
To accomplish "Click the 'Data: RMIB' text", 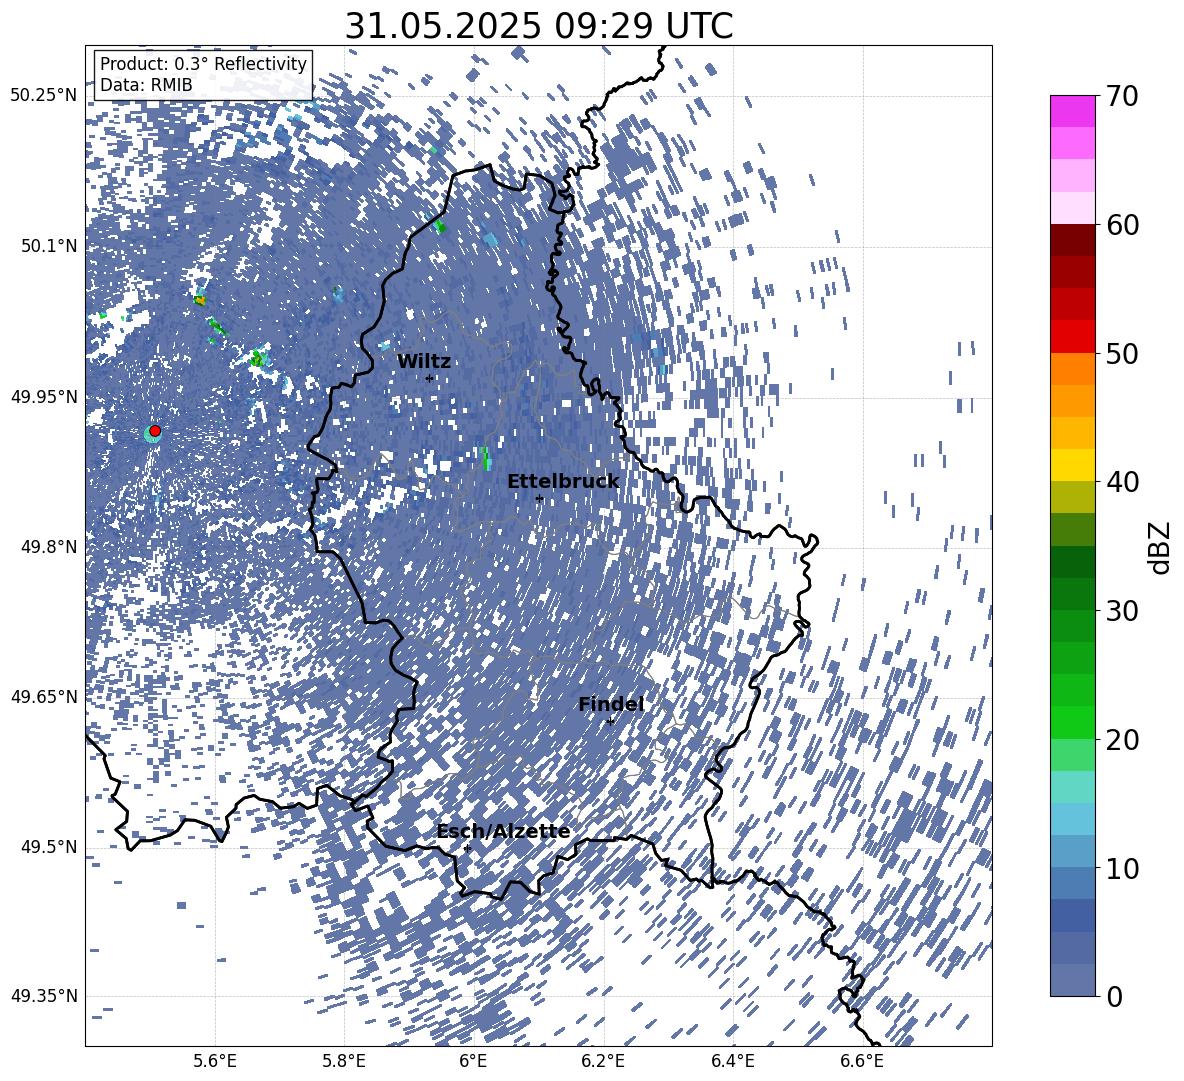I will [x=146, y=85].
